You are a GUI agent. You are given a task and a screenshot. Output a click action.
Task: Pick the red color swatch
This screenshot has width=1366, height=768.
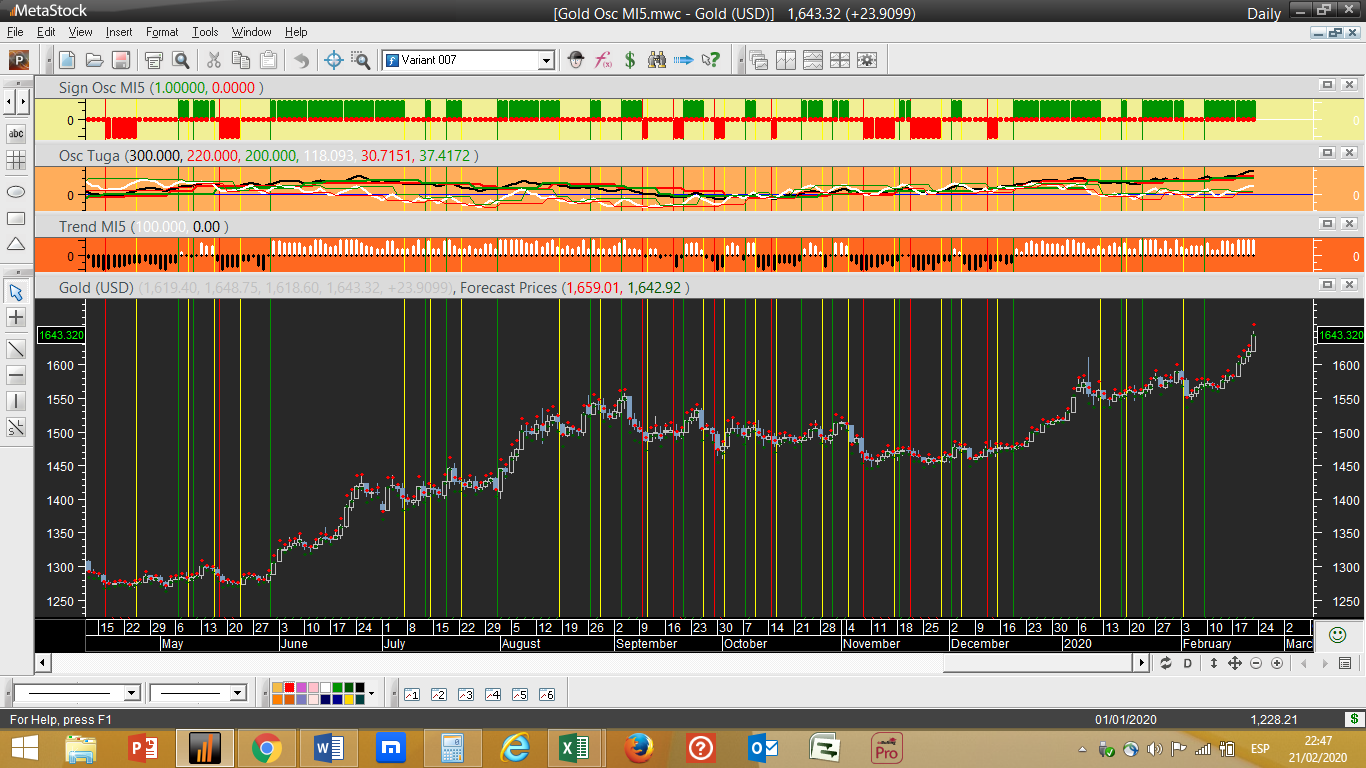pos(290,688)
